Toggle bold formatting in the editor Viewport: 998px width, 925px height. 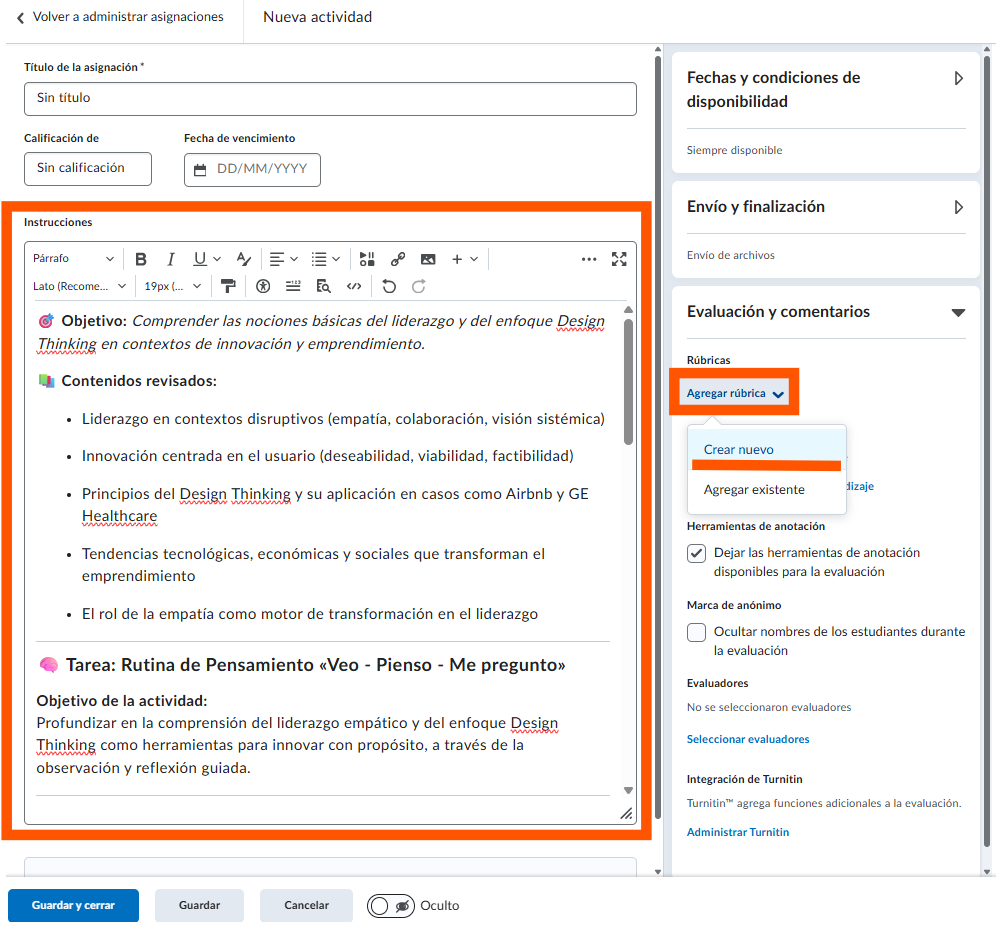pos(141,259)
